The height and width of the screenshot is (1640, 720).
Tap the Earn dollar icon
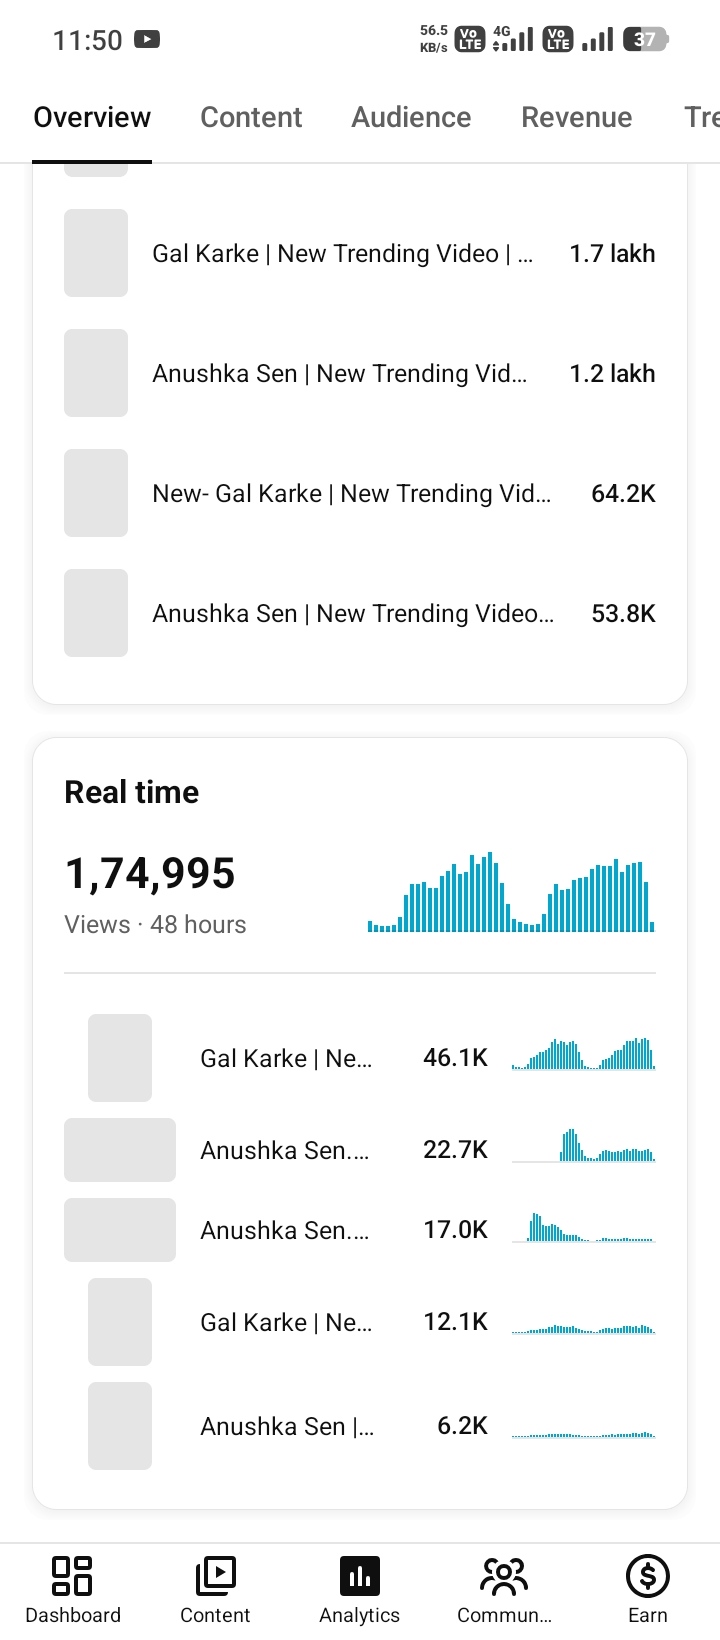(x=648, y=1576)
